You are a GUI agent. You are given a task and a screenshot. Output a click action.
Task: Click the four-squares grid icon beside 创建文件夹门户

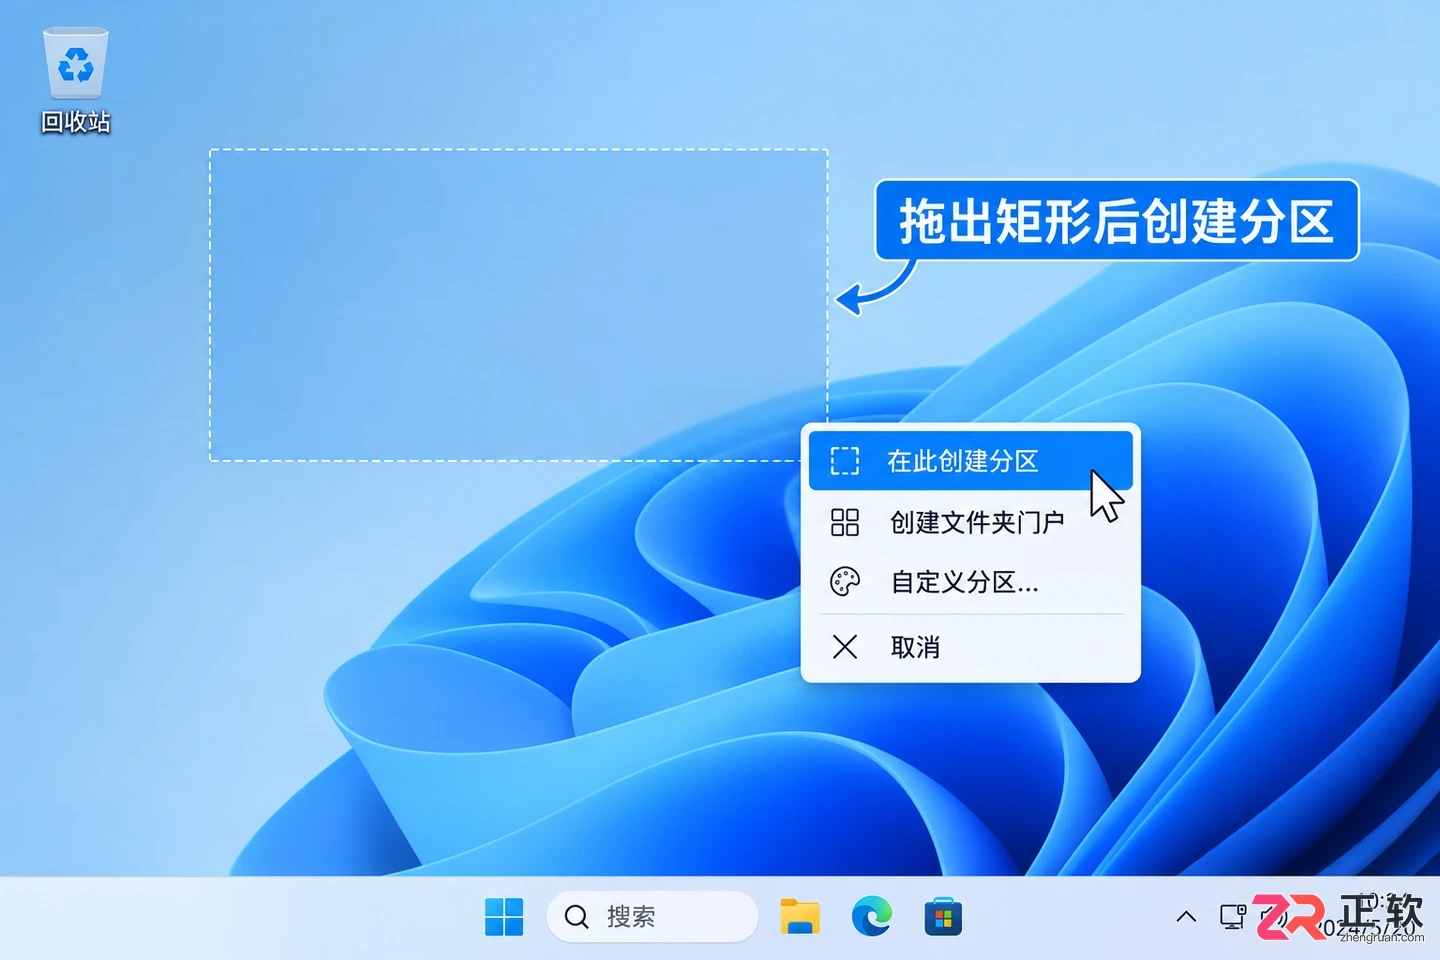pos(845,522)
